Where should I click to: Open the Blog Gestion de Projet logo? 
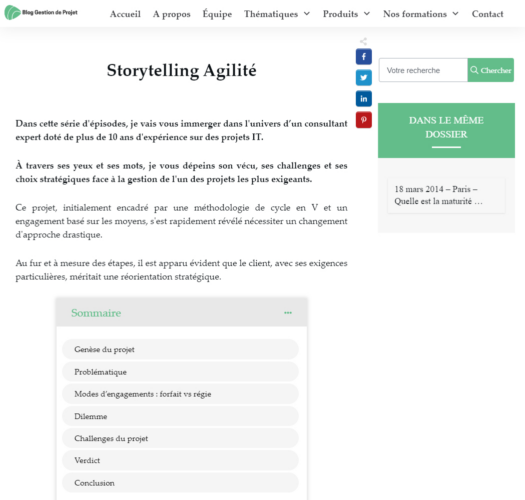pos(41,13)
